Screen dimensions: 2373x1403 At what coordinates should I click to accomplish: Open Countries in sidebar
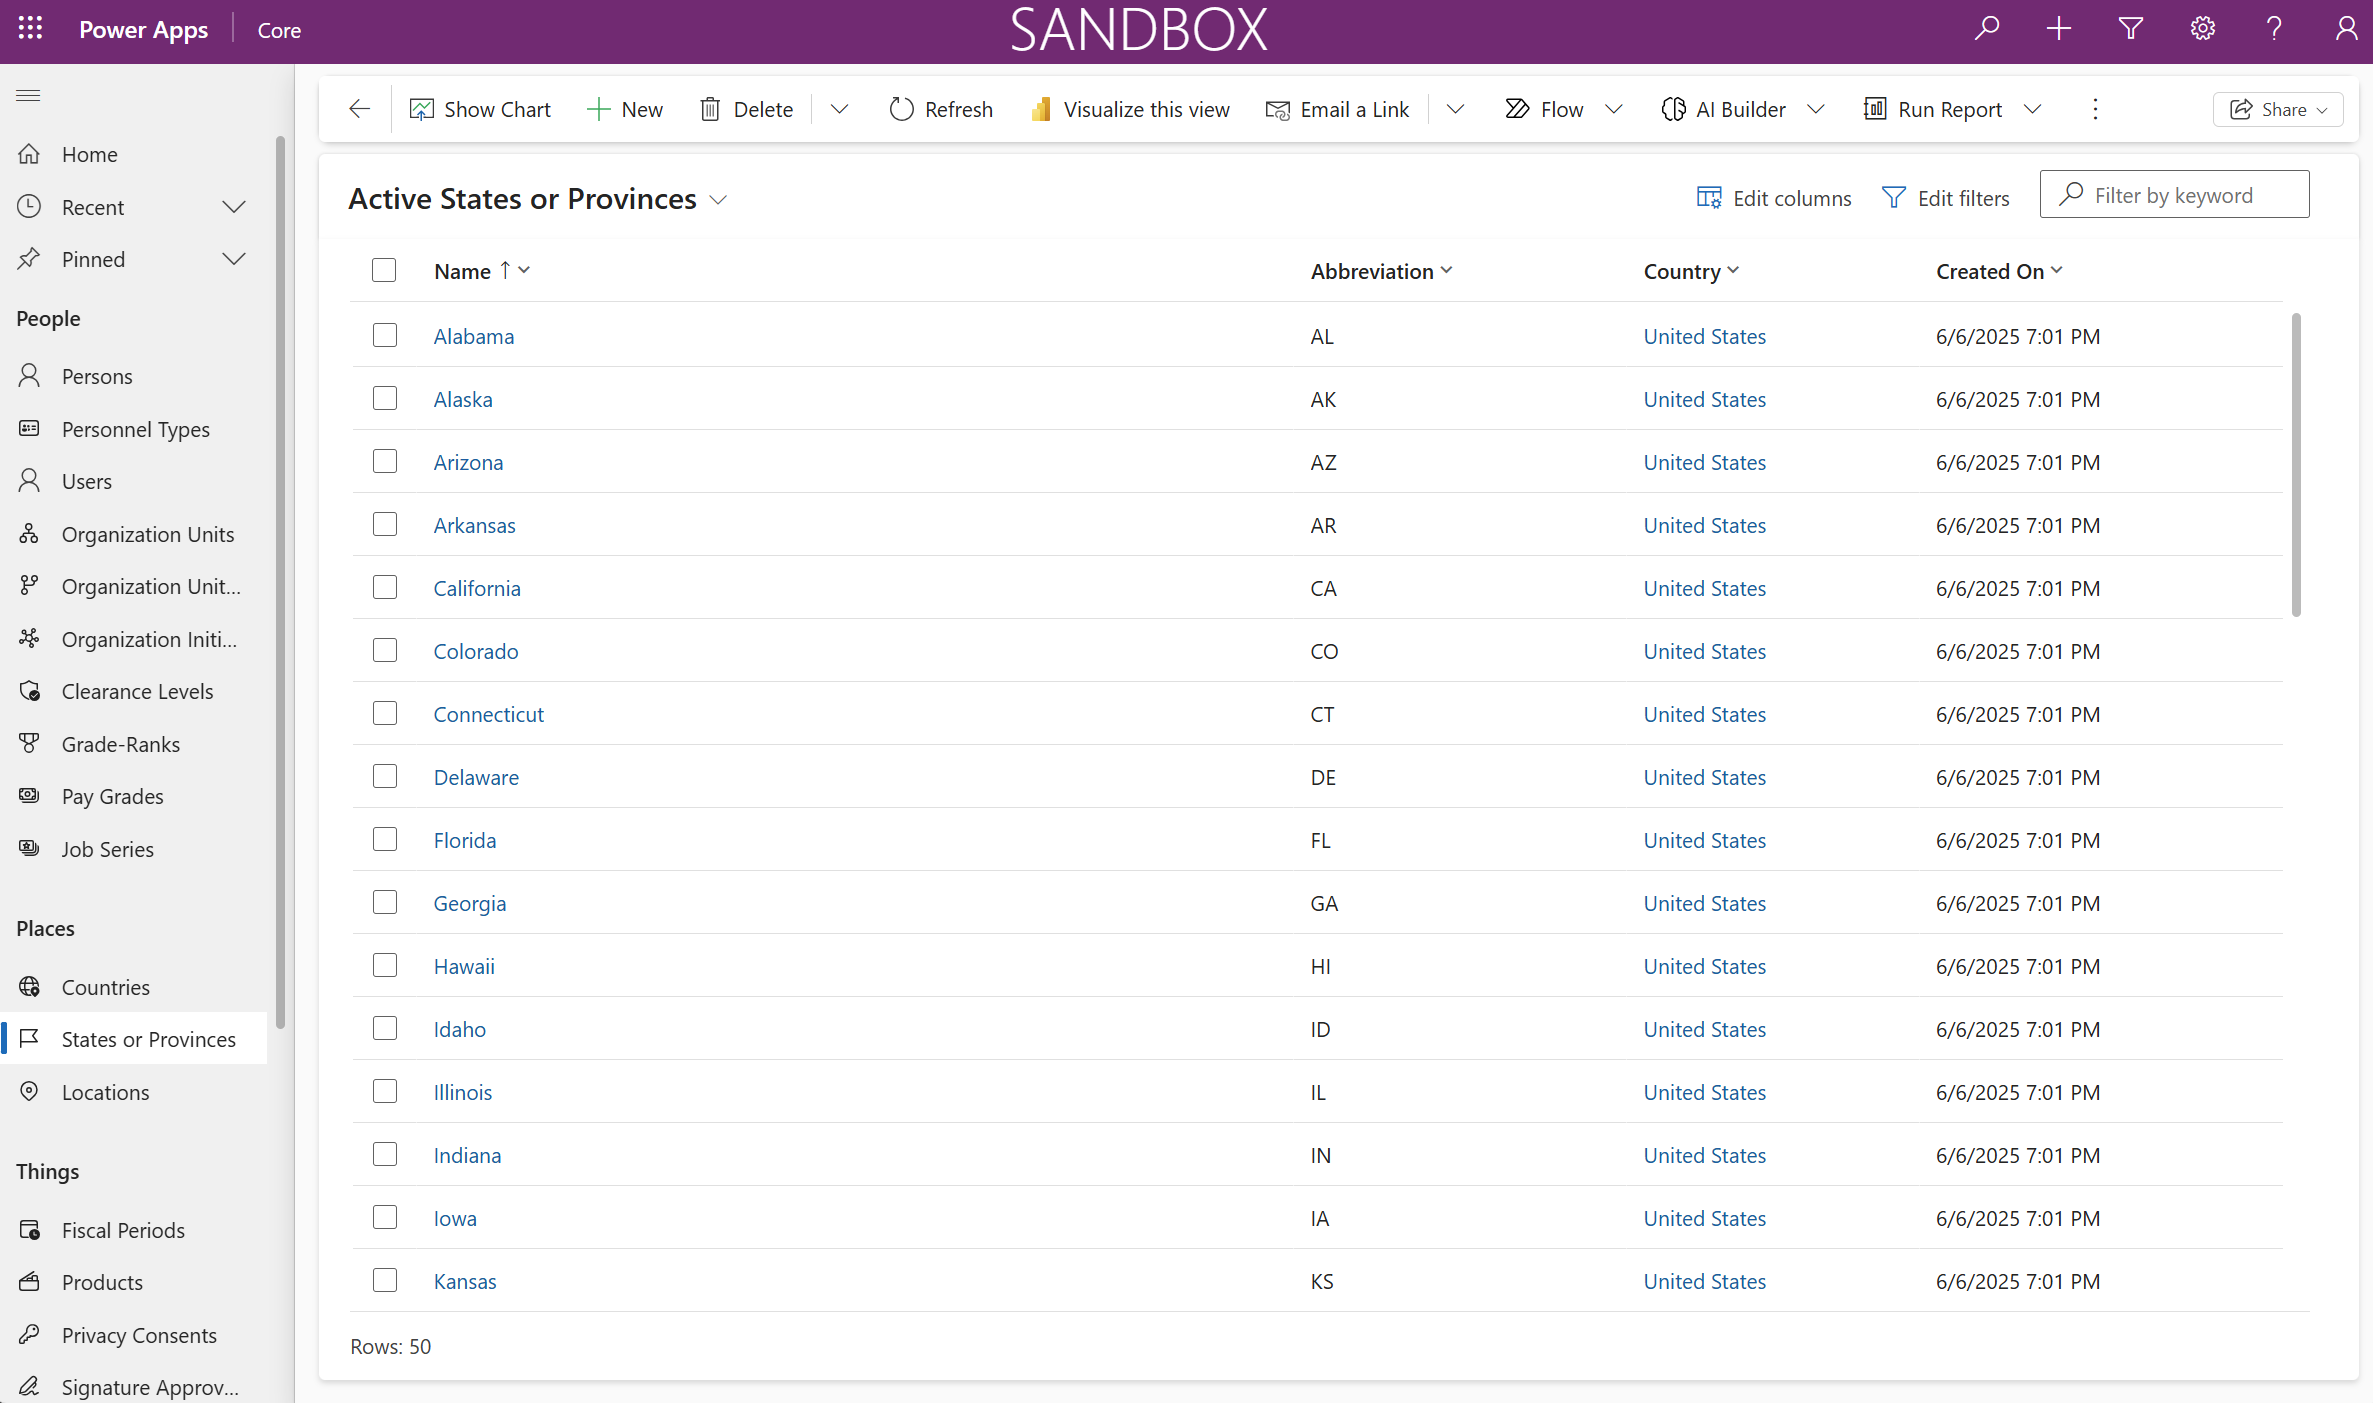click(134, 987)
